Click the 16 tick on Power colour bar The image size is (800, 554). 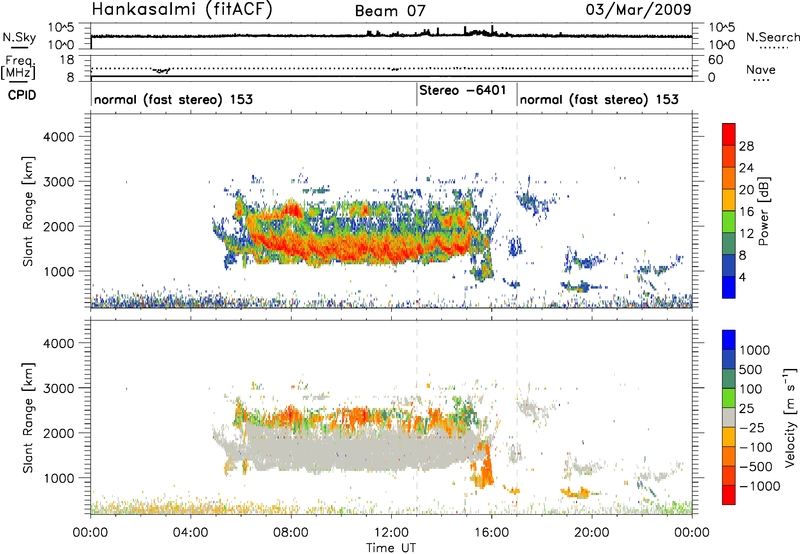coord(746,212)
